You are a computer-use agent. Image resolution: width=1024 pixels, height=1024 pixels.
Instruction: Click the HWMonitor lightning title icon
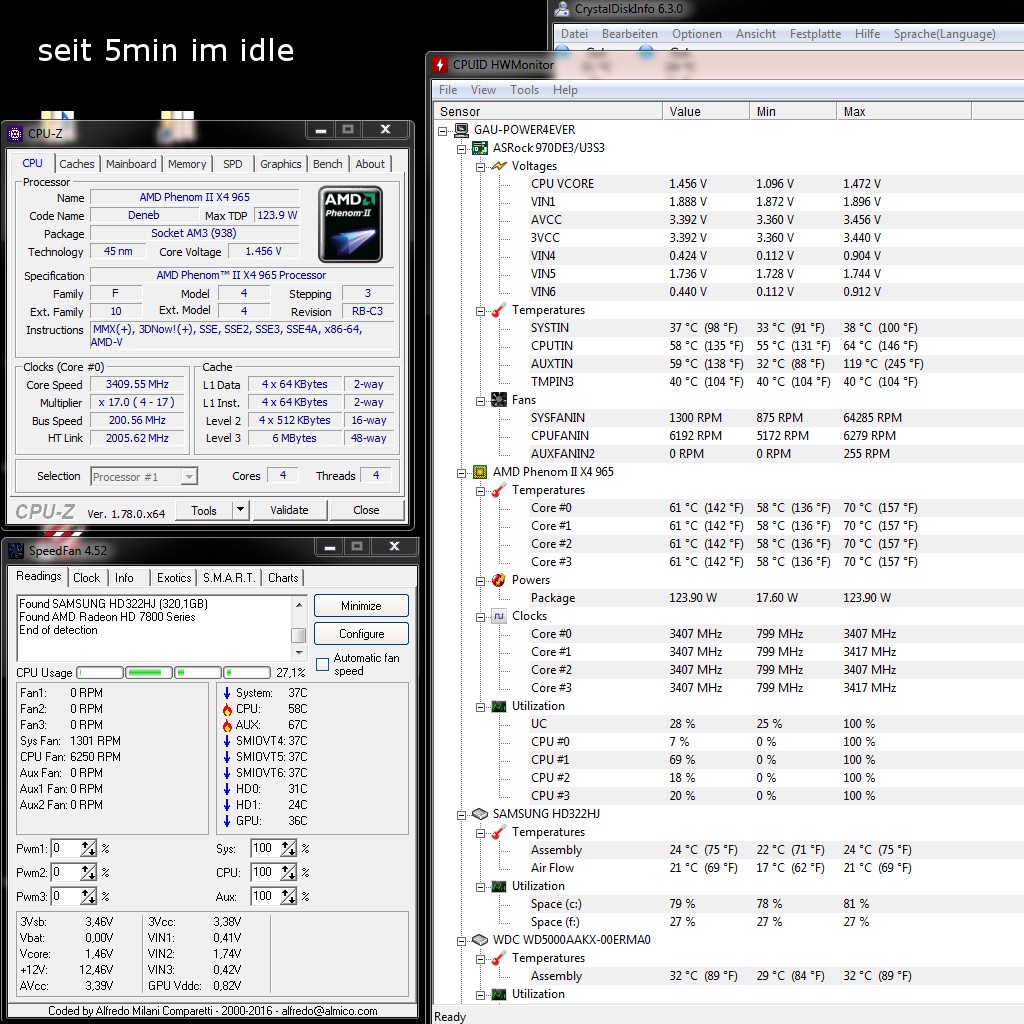pyautogui.click(x=440, y=65)
